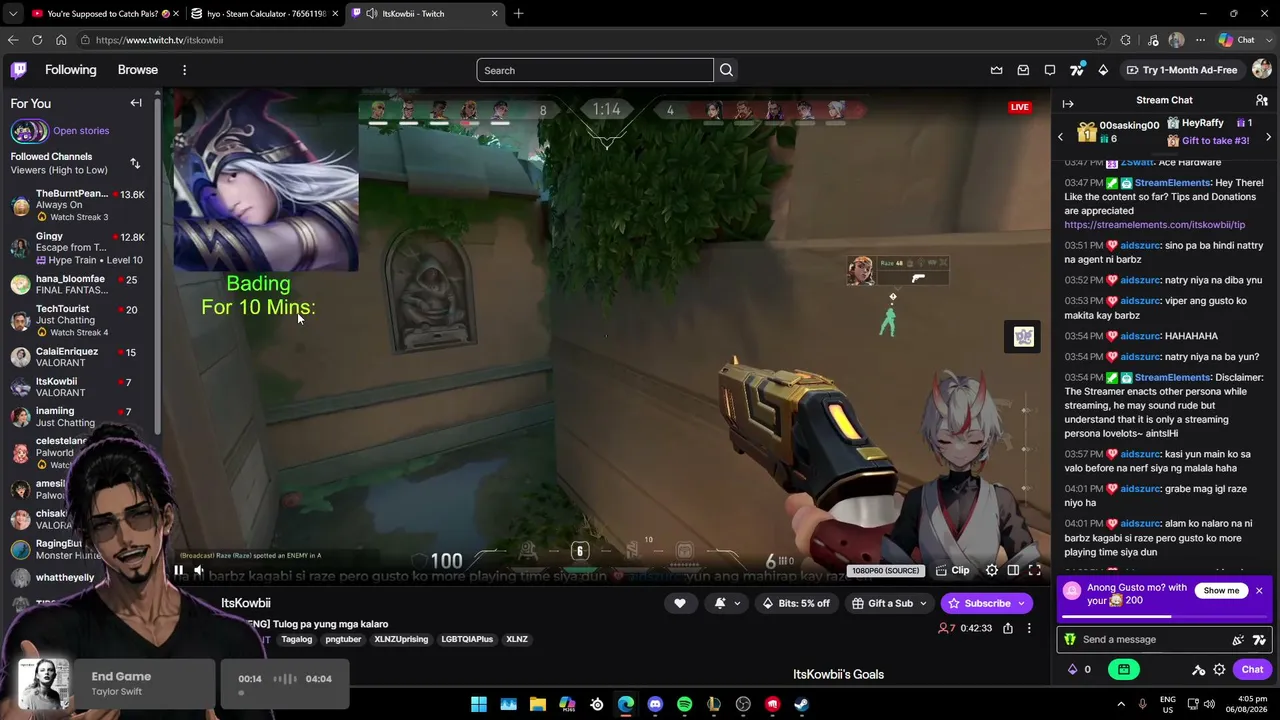The width and height of the screenshot is (1280, 720).
Task: Click the Windows Start button
Action: click(479, 704)
